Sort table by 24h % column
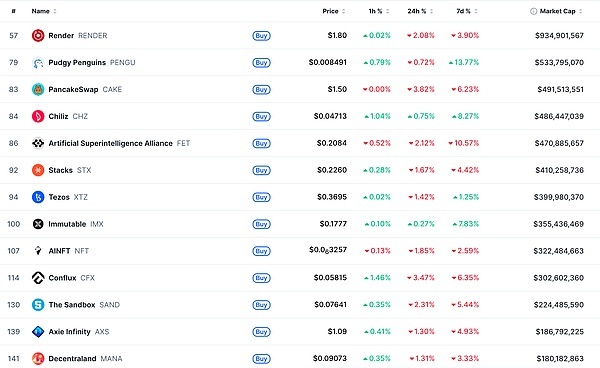Screen dimensions: 600x368 (x=420, y=11)
